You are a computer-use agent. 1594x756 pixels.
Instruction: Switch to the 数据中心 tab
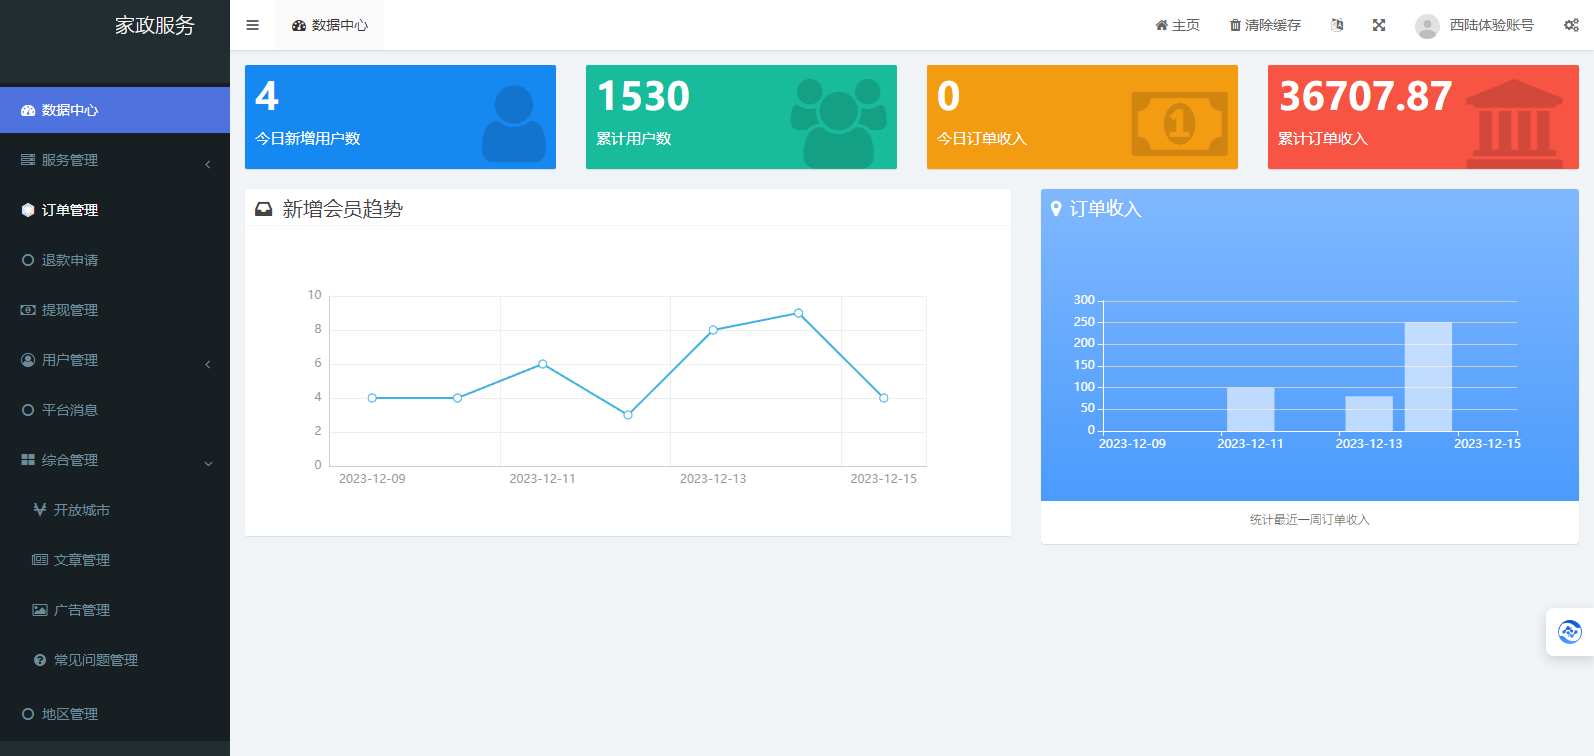[330, 25]
